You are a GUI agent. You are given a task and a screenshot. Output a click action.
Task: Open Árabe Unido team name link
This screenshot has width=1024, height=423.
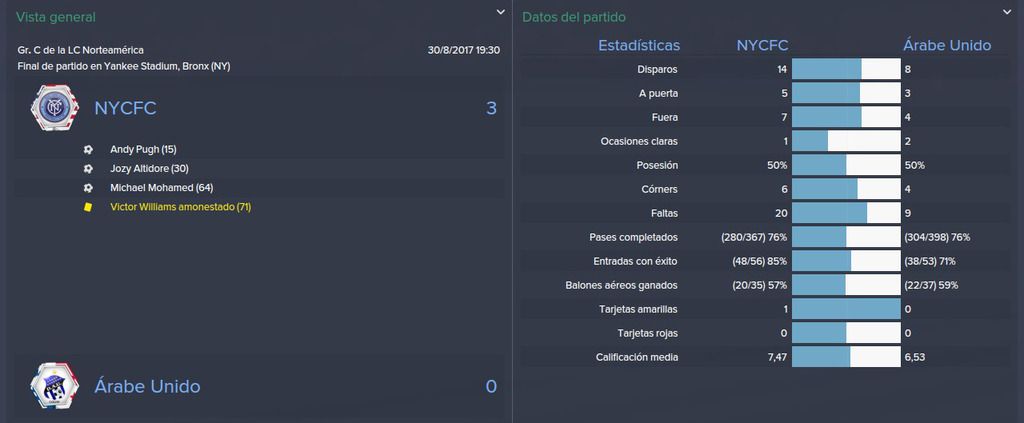click(x=147, y=386)
